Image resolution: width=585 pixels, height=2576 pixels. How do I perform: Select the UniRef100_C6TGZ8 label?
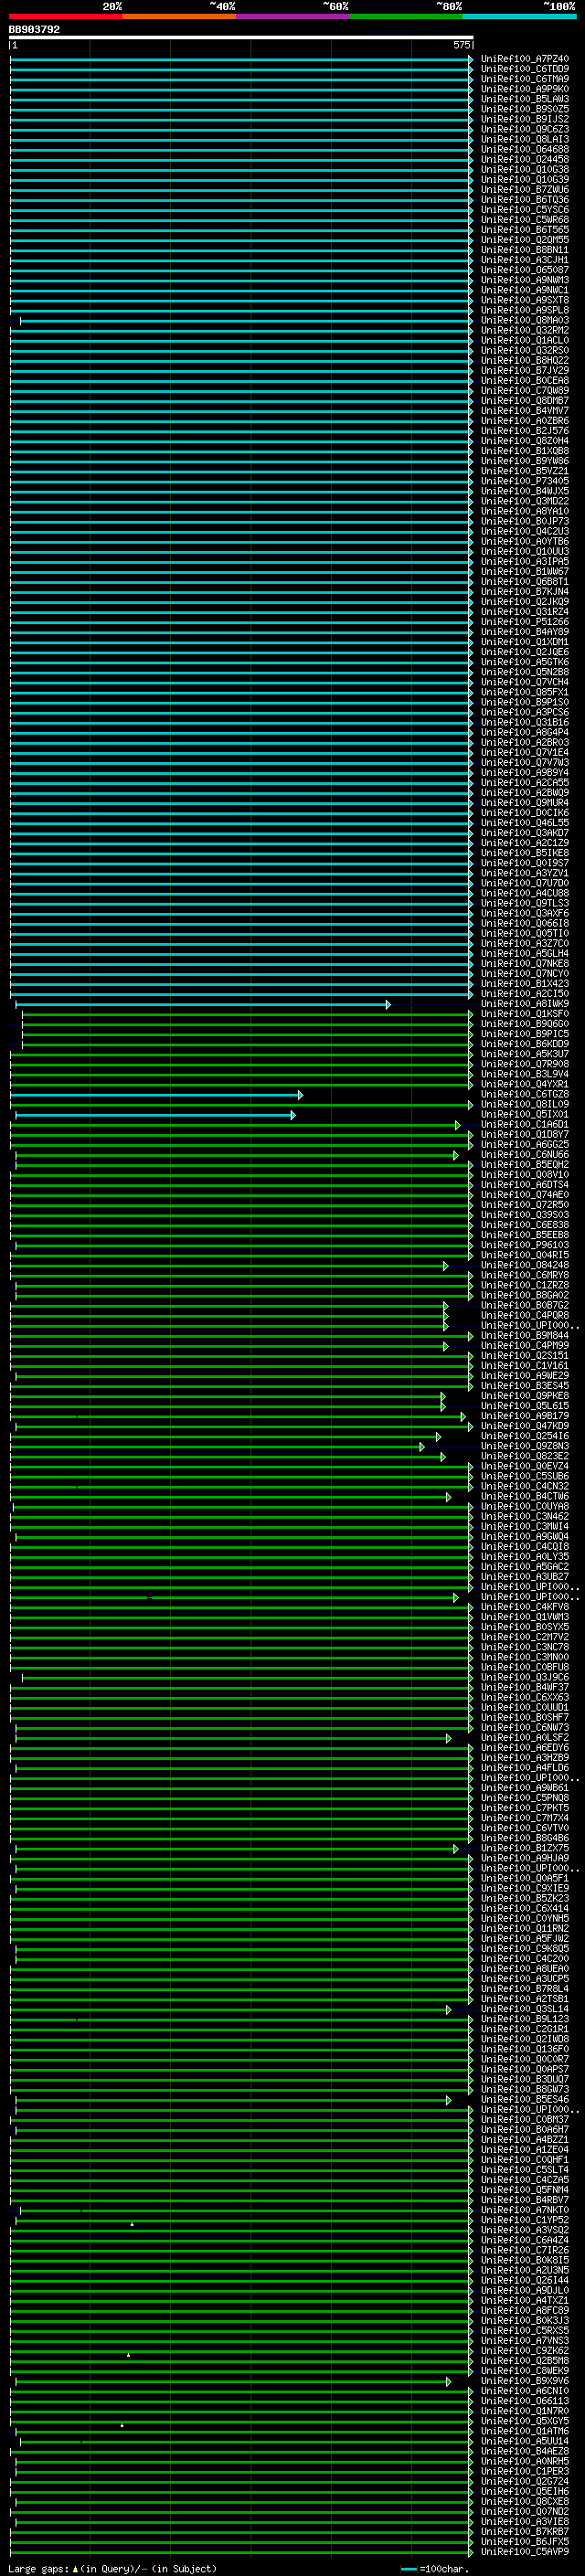[524, 1095]
